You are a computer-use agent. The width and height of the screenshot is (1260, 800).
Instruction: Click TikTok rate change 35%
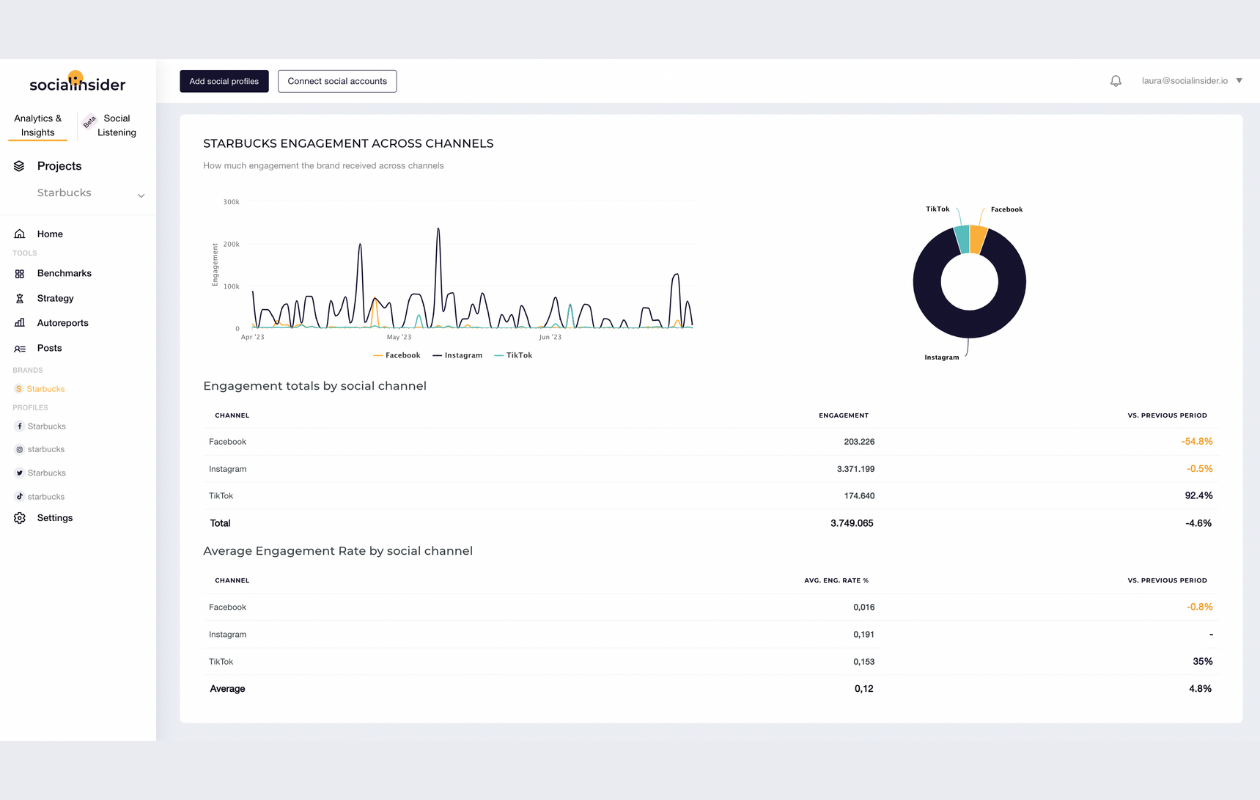1203,661
